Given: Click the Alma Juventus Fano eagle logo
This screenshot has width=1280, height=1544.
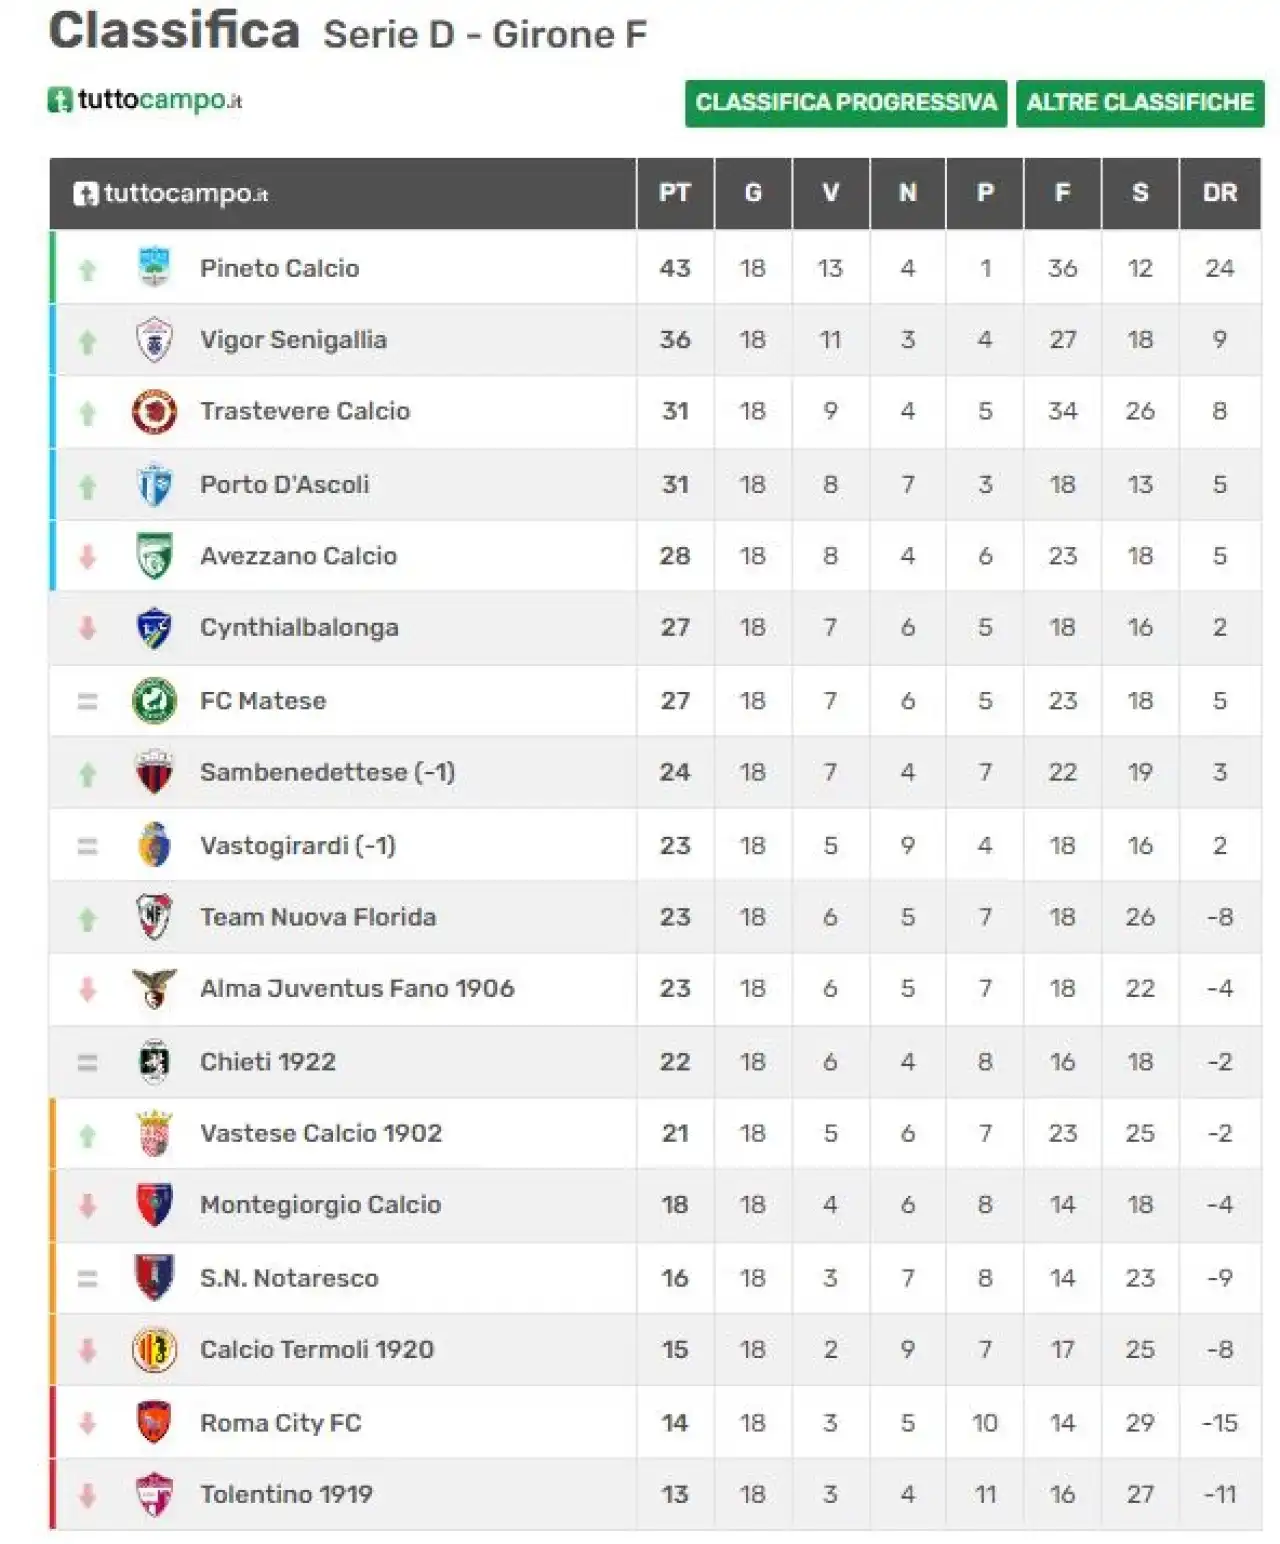Looking at the screenshot, I should pos(154,988).
